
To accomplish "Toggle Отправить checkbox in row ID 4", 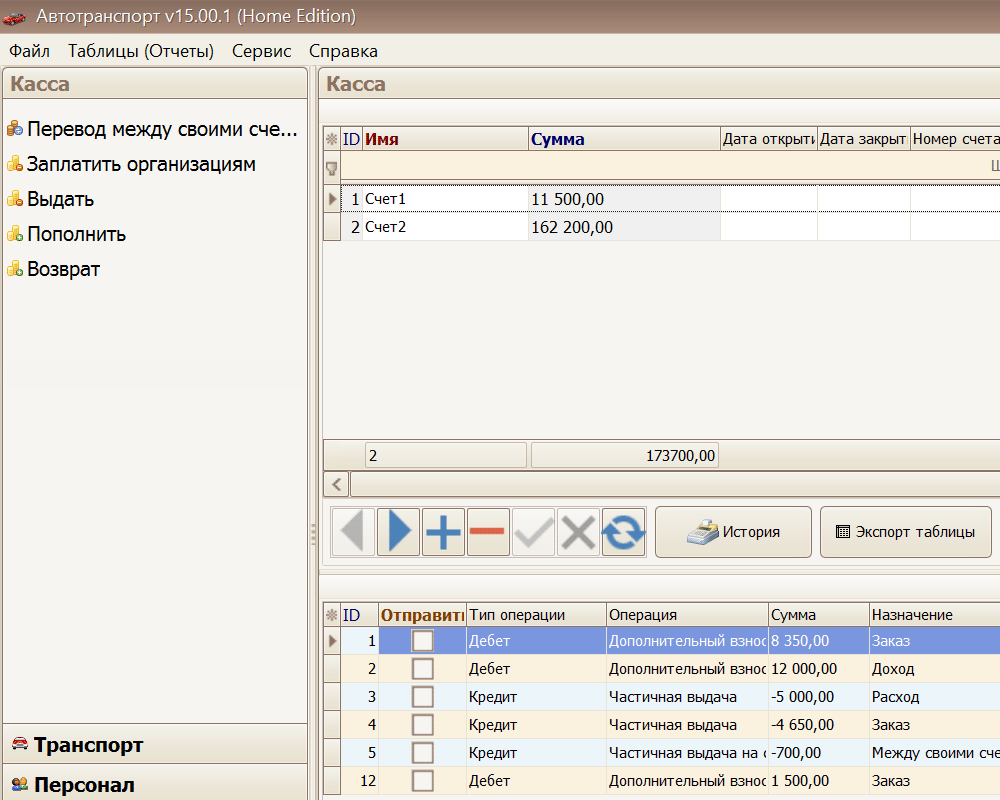I will pyautogui.click(x=422, y=725).
